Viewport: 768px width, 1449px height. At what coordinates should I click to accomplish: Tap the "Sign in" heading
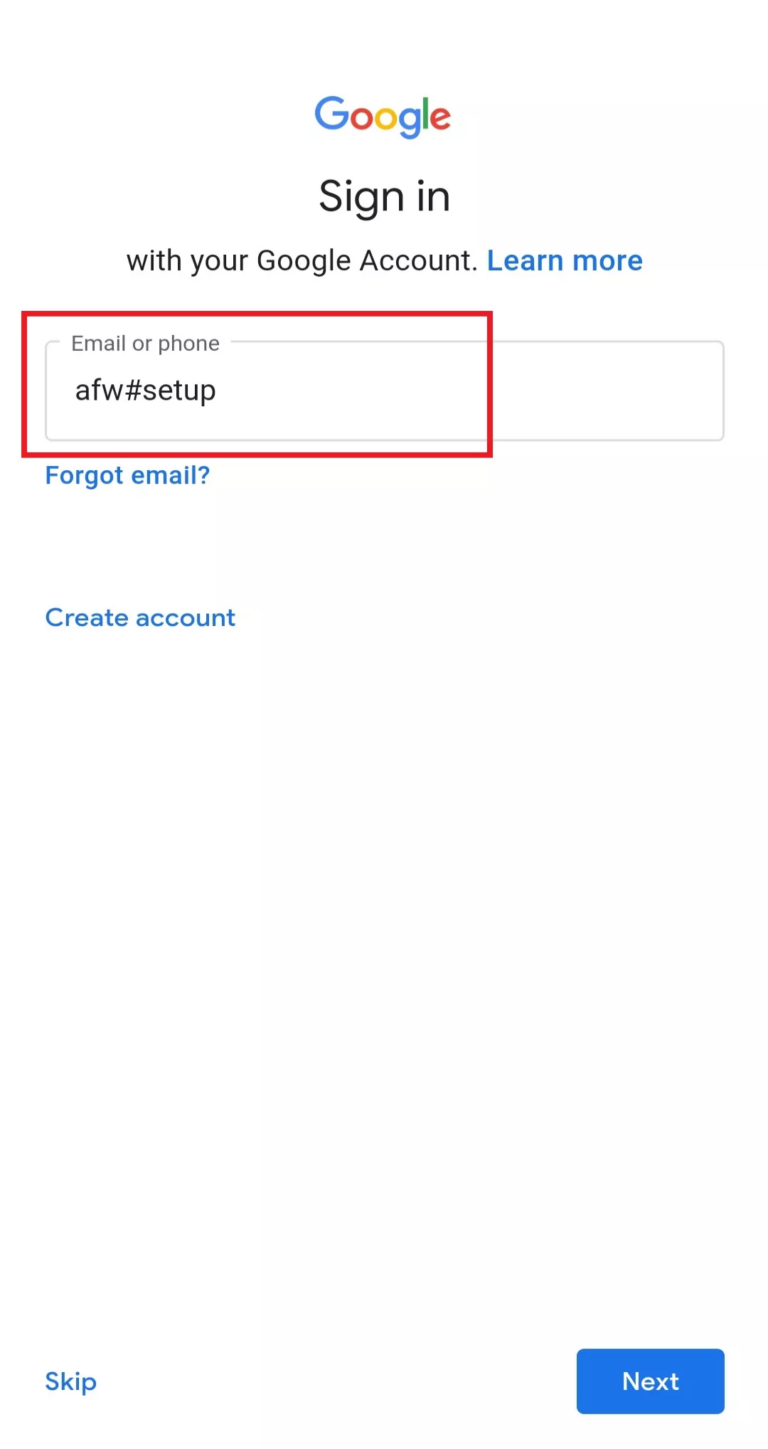383,196
